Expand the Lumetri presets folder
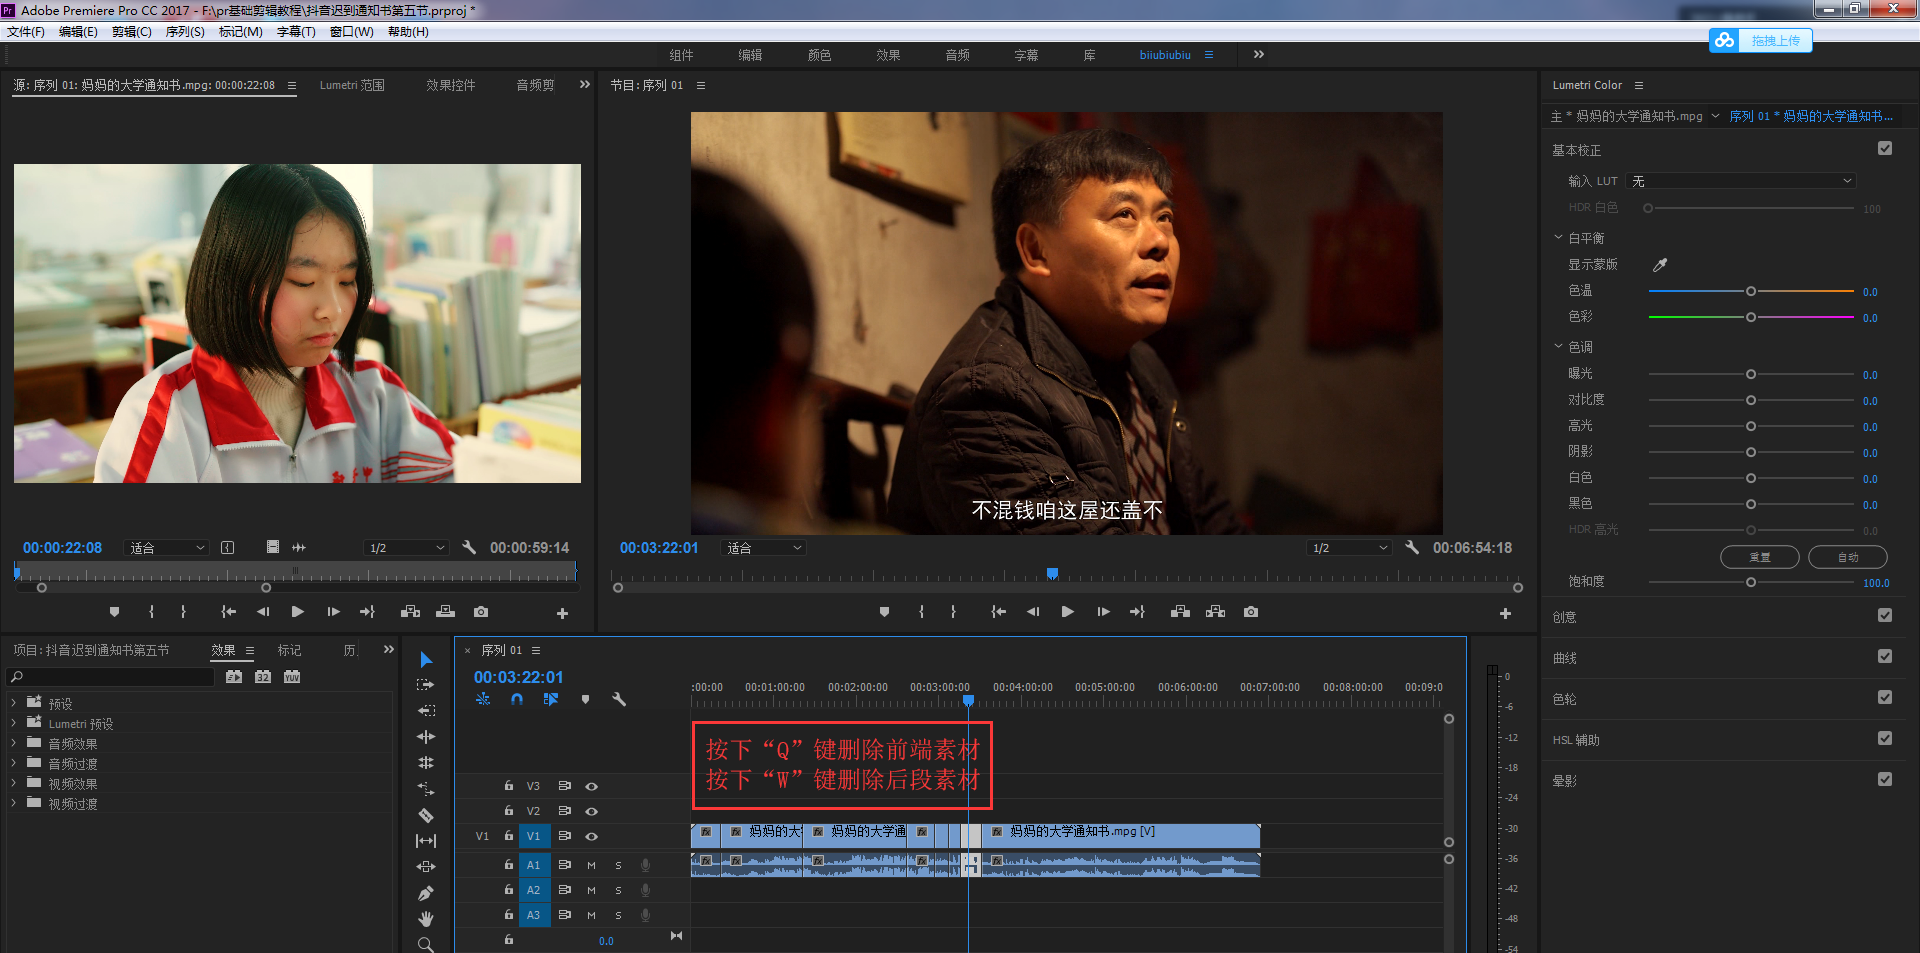 [13, 723]
